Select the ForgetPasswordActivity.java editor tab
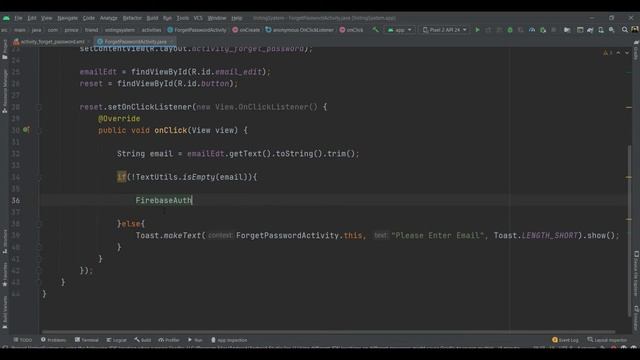 135,42
